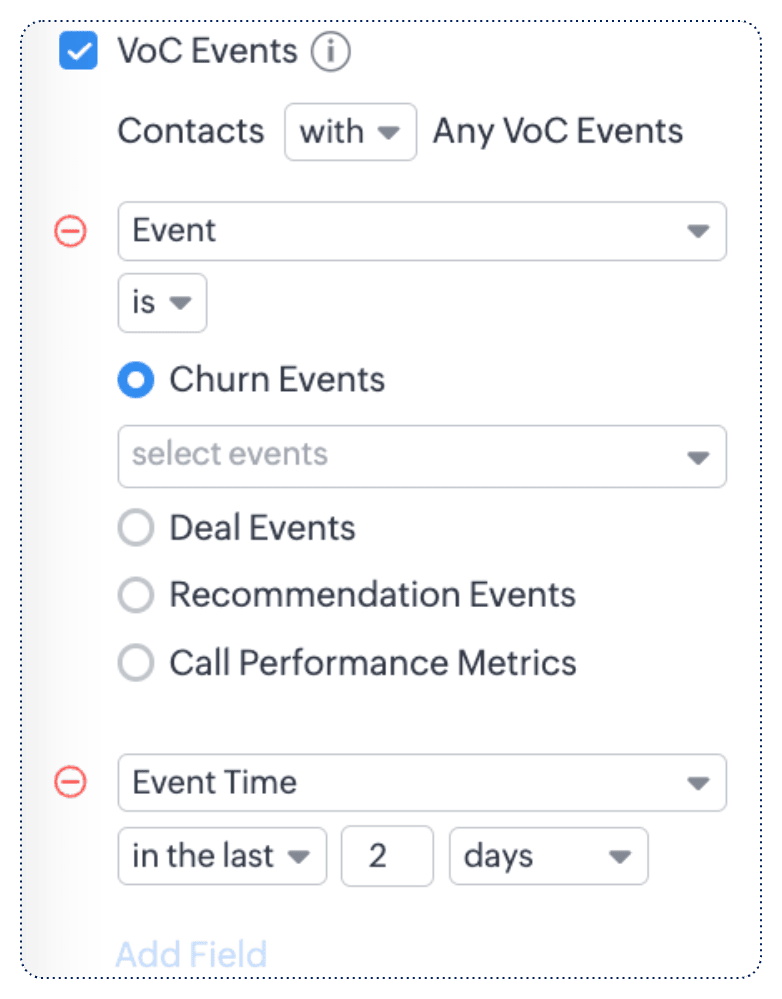
Task: Click the Deal Events label text
Action: tap(262, 528)
